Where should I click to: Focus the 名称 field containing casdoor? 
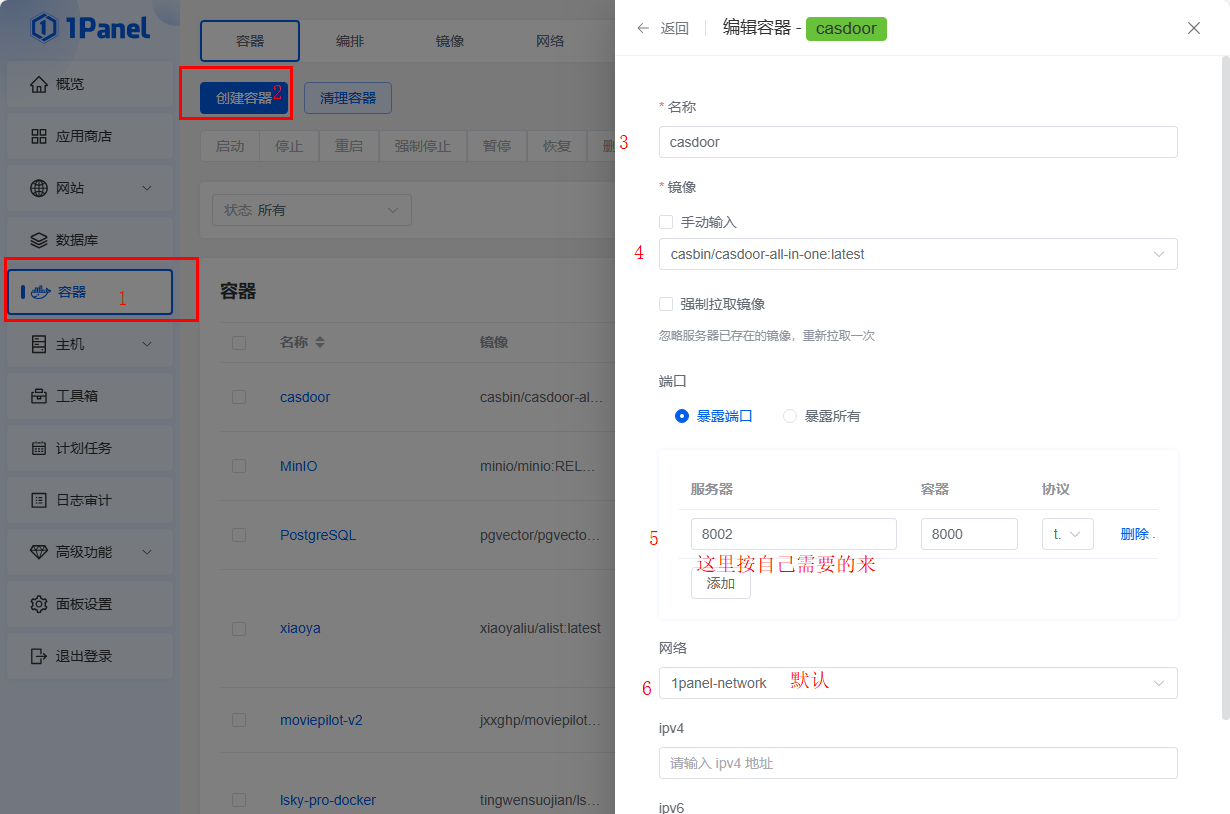point(918,142)
